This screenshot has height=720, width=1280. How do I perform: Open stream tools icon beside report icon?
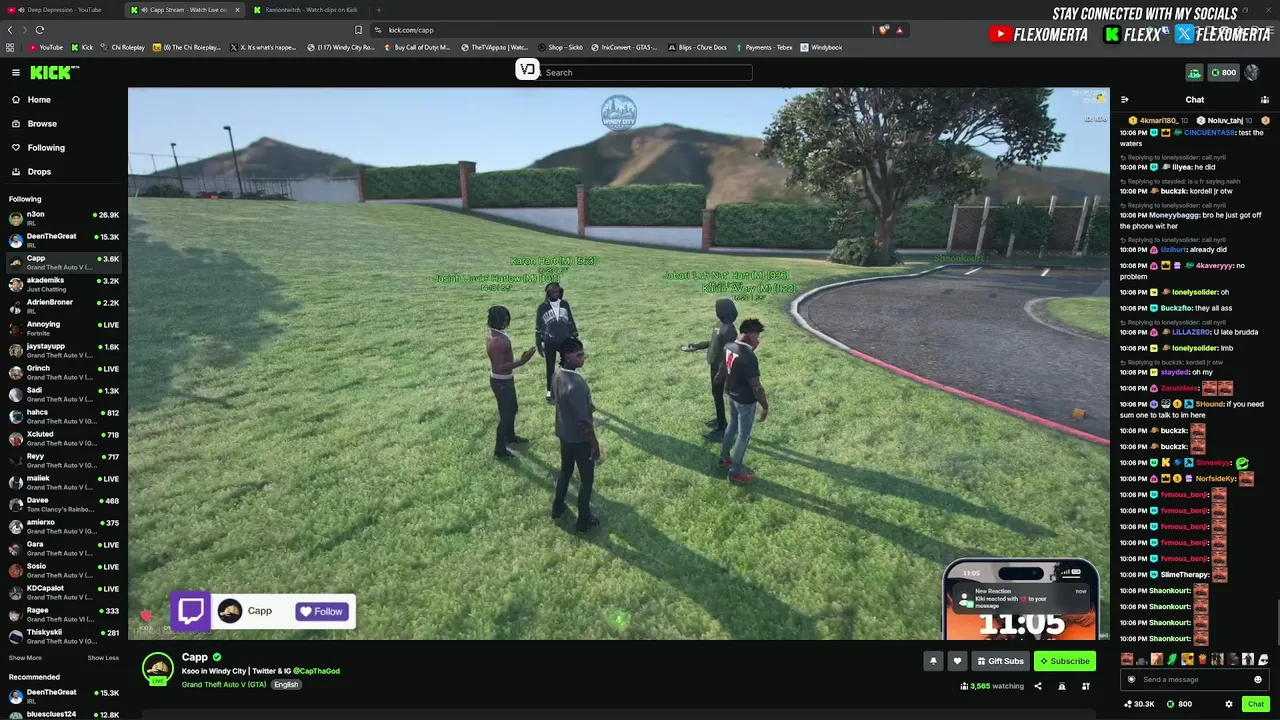pyautogui.click(x=1085, y=686)
